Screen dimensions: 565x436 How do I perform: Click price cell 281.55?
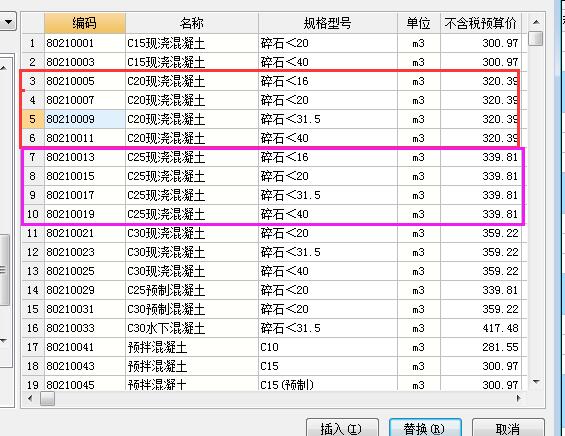[481, 347]
